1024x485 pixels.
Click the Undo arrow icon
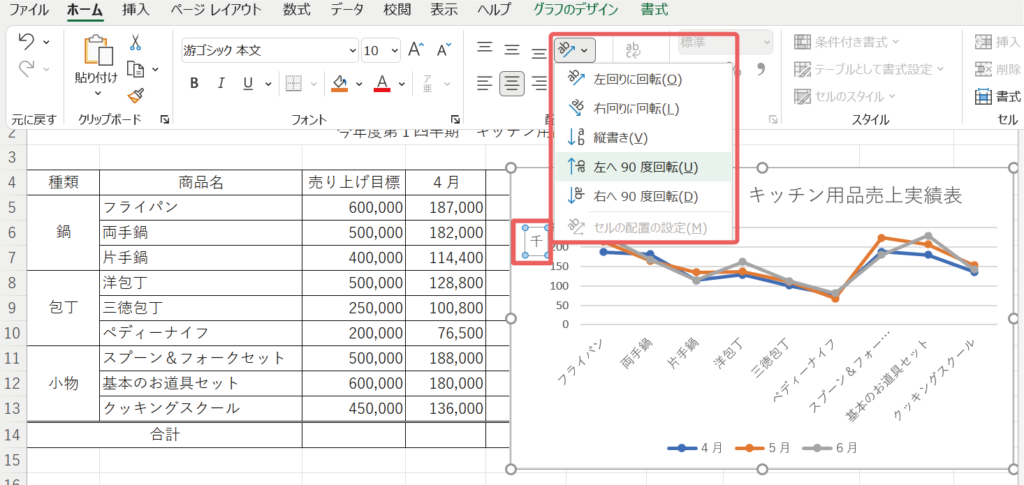click(x=27, y=42)
